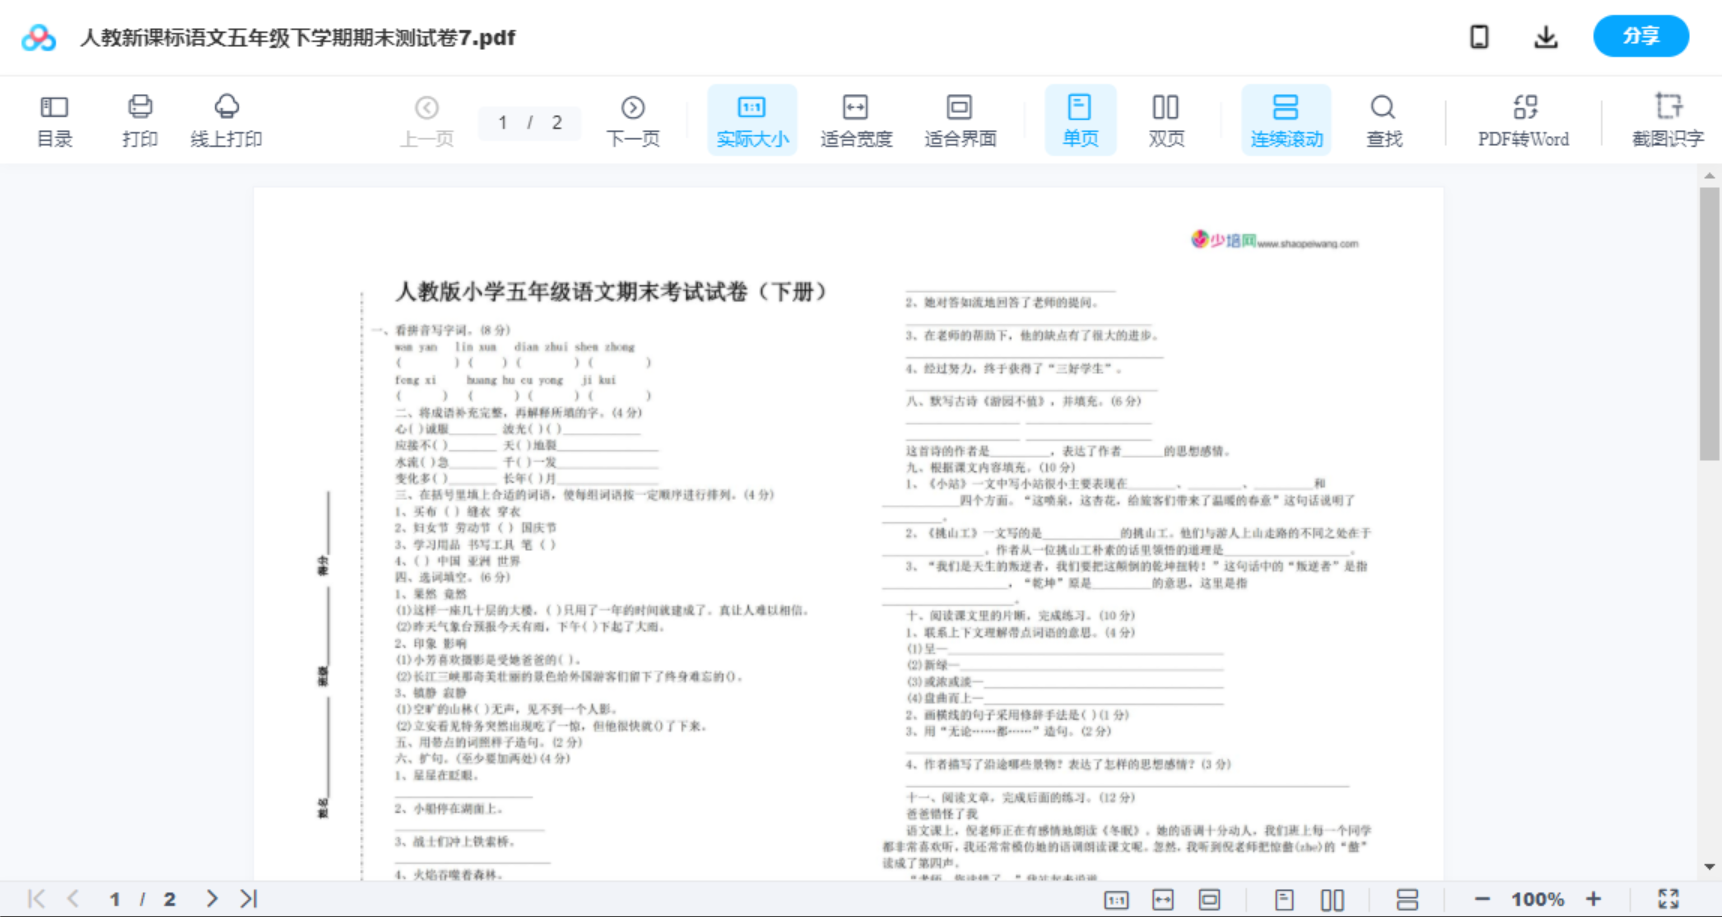Image resolution: width=1722 pixels, height=917 pixels.
Task: Click the download icon in the header
Action: pos(1545,36)
